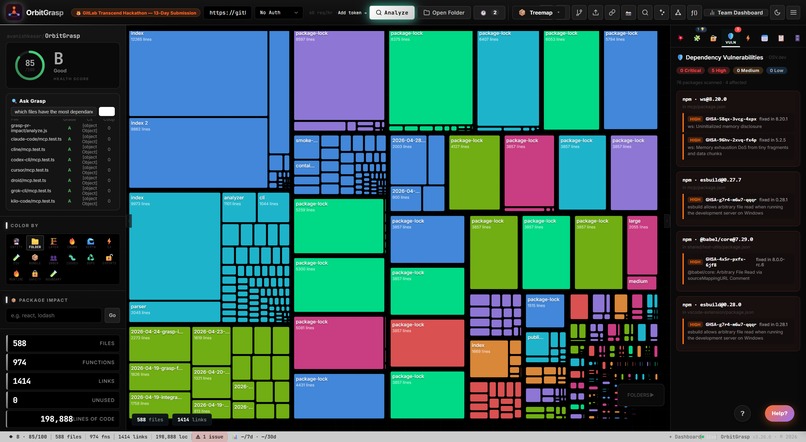The height and width of the screenshot is (442, 806).
Task: Open the orange padlock tab in right panel
Action: (x=713, y=38)
